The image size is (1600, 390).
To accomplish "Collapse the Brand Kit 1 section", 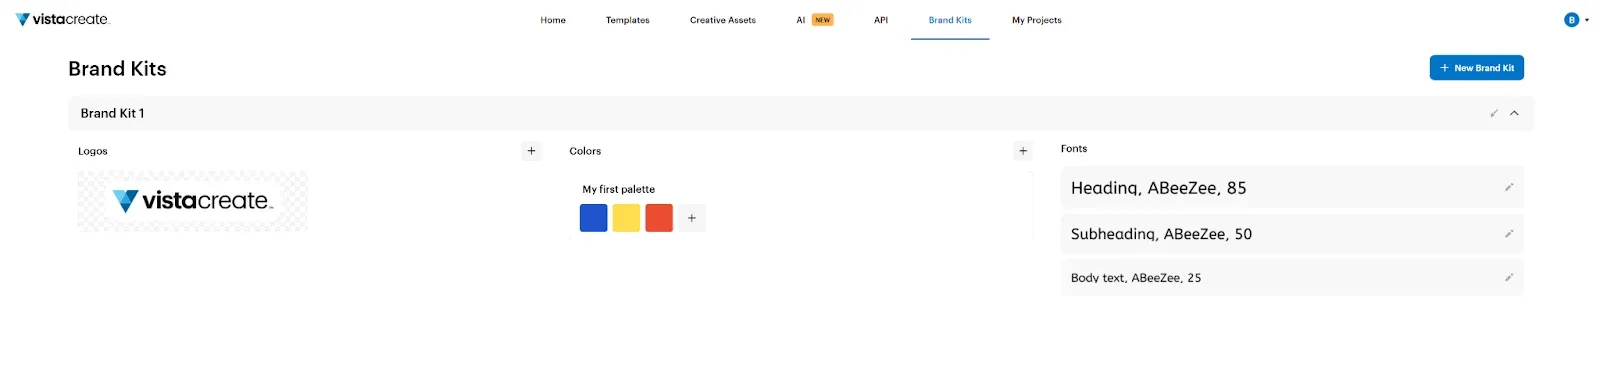I will click(x=1514, y=113).
